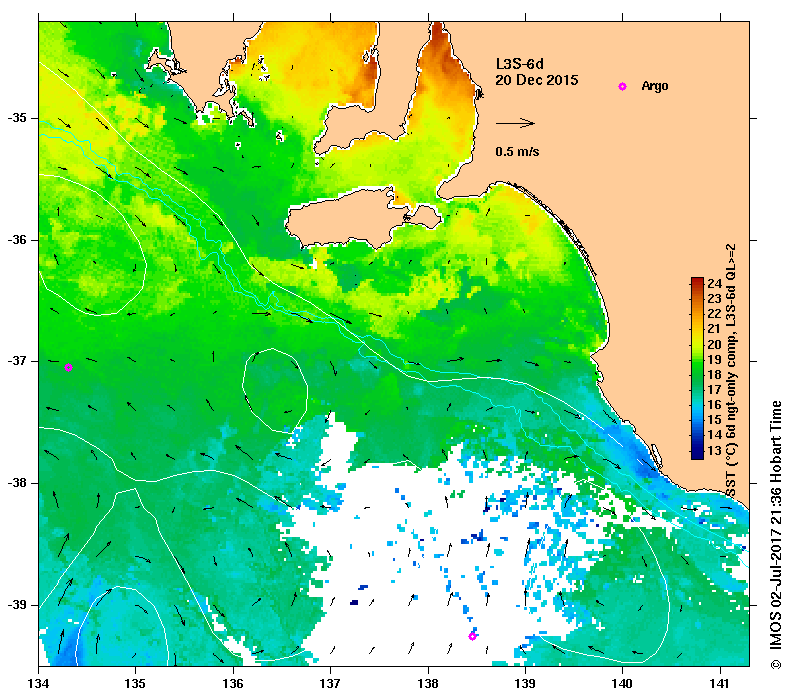This screenshot has width=791, height=700.
Task: Click the 'L3S-6d' title text
Action: tap(520, 64)
